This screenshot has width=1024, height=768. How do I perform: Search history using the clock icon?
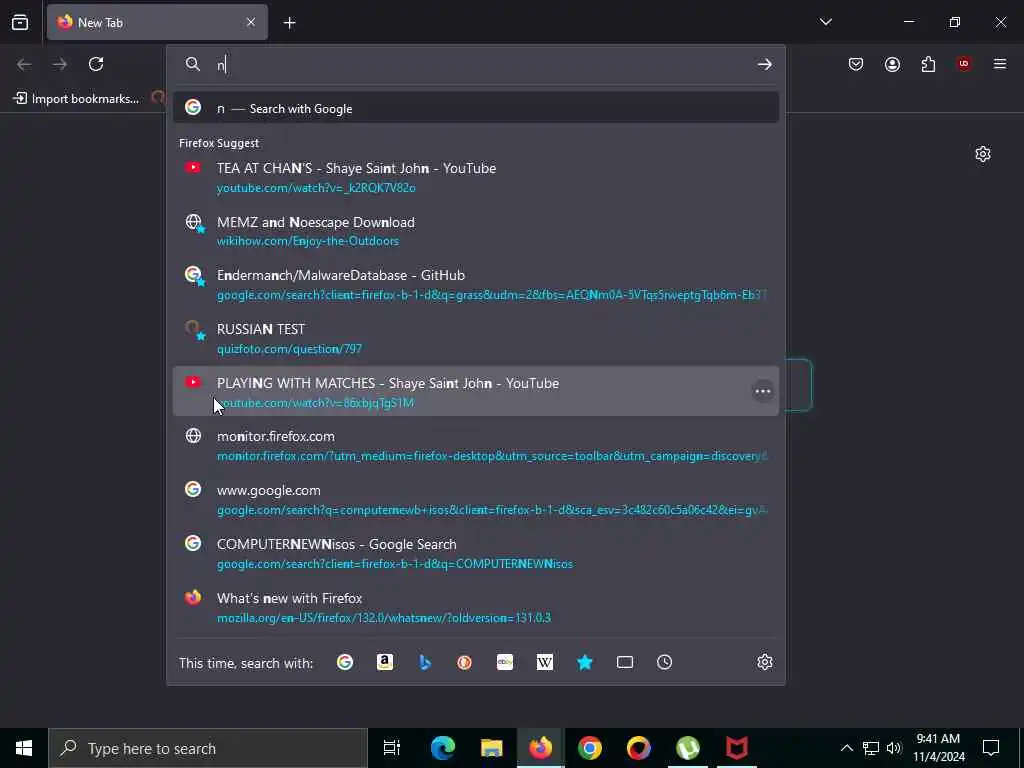tap(664, 662)
